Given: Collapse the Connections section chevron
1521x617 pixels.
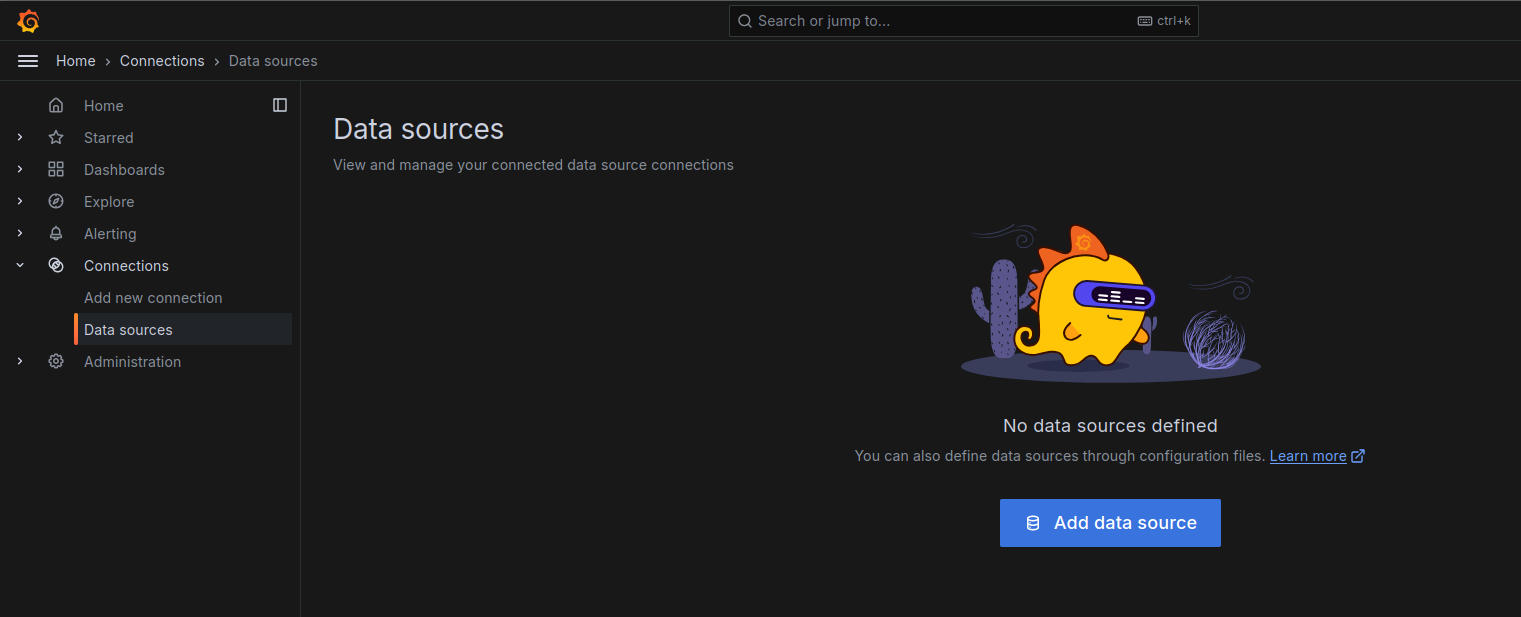Looking at the screenshot, I should [20, 266].
